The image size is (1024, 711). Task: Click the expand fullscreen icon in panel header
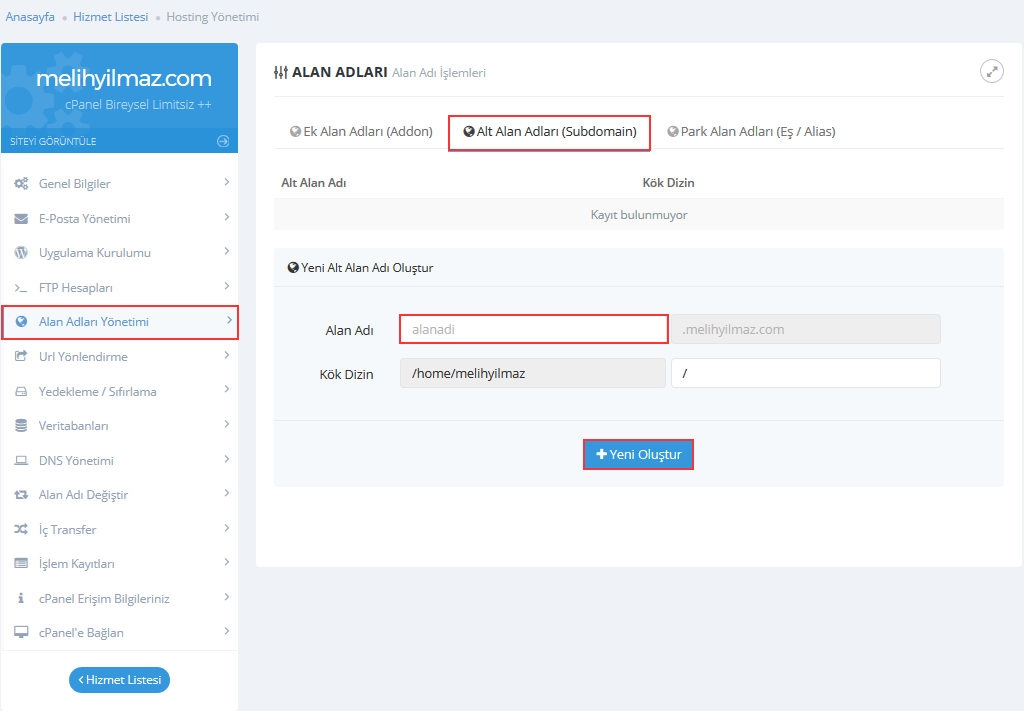click(991, 71)
